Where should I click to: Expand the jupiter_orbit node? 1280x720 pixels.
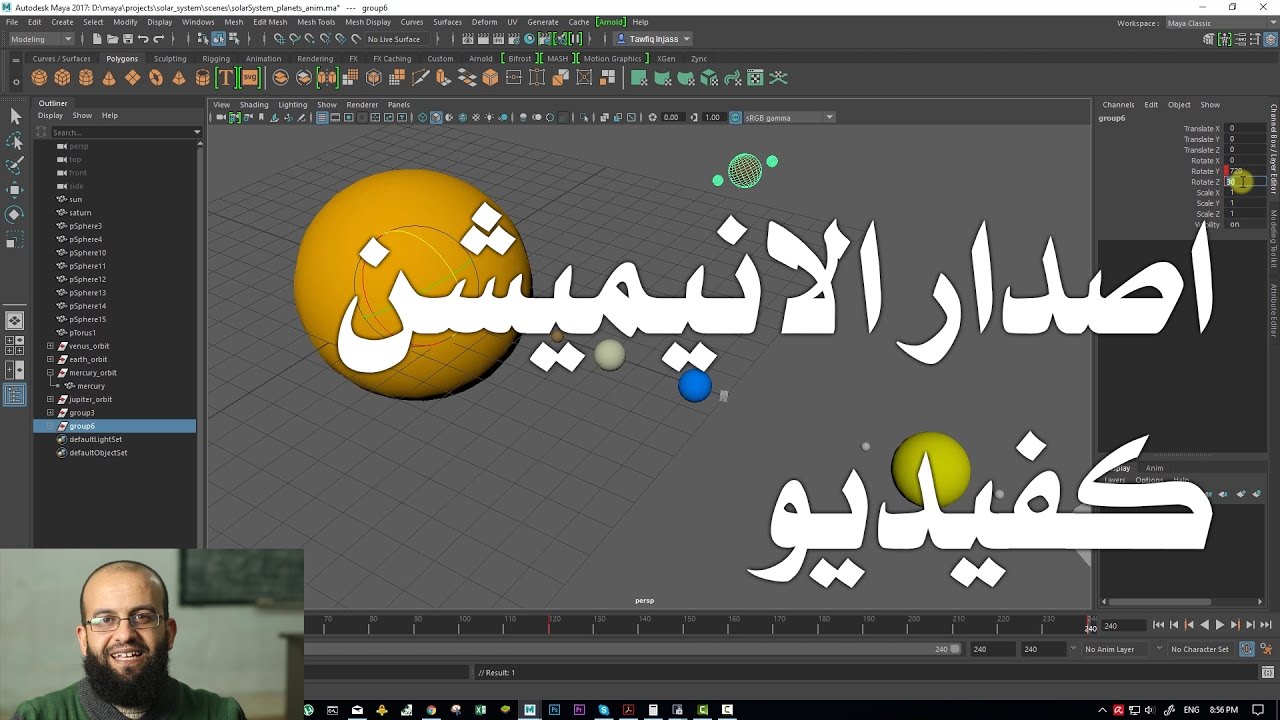pyautogui.click(x=50, y=399)
